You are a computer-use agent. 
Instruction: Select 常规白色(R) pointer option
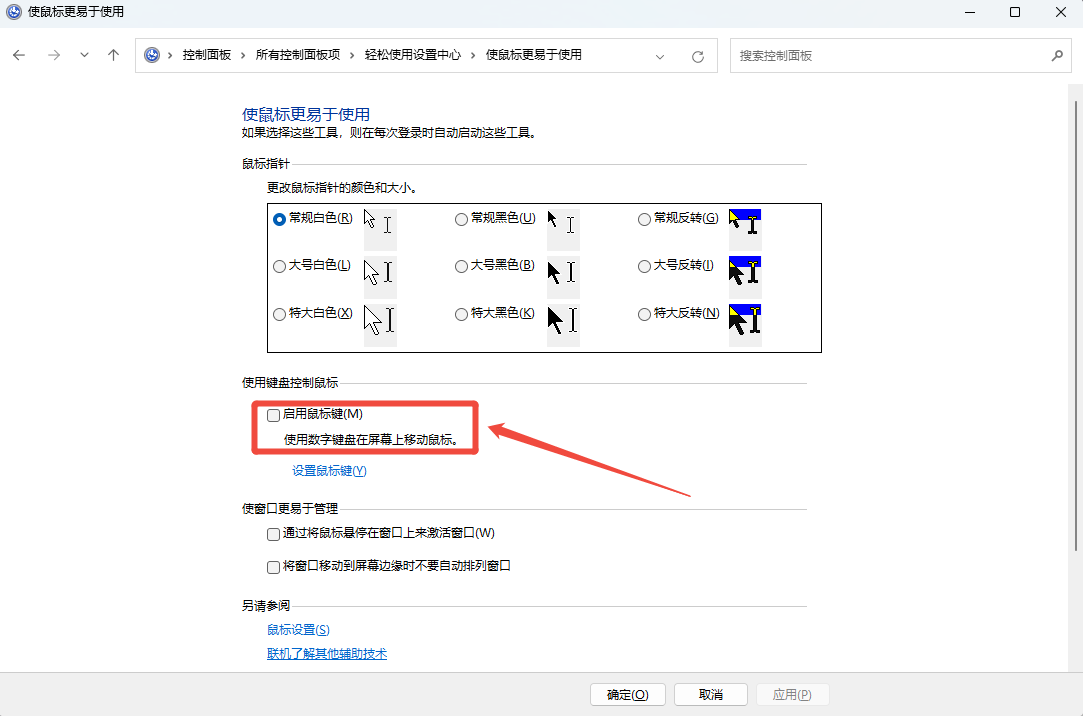[279, 220]
